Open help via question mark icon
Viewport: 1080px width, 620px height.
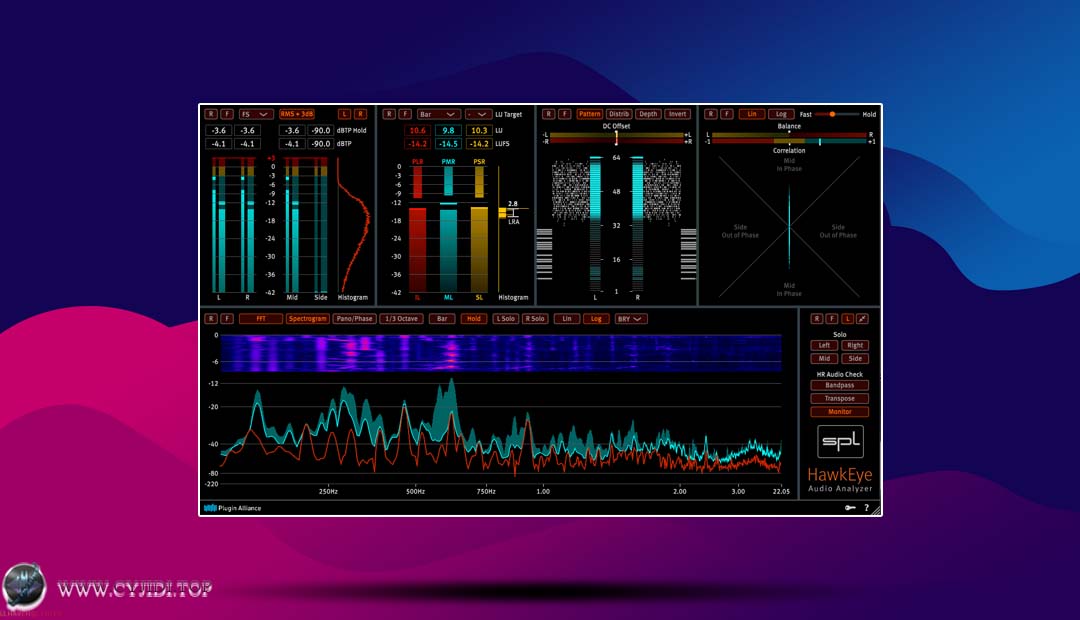tap(866, 508)
